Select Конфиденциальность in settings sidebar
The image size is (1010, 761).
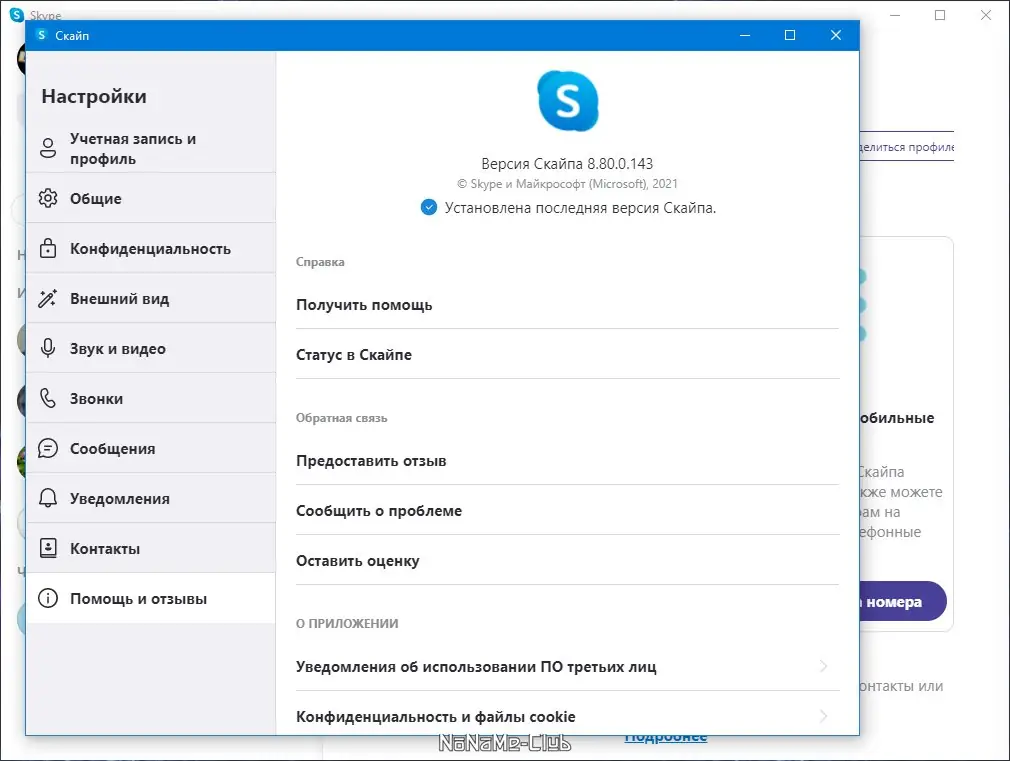pyautogui.click(x=151, y=249)
